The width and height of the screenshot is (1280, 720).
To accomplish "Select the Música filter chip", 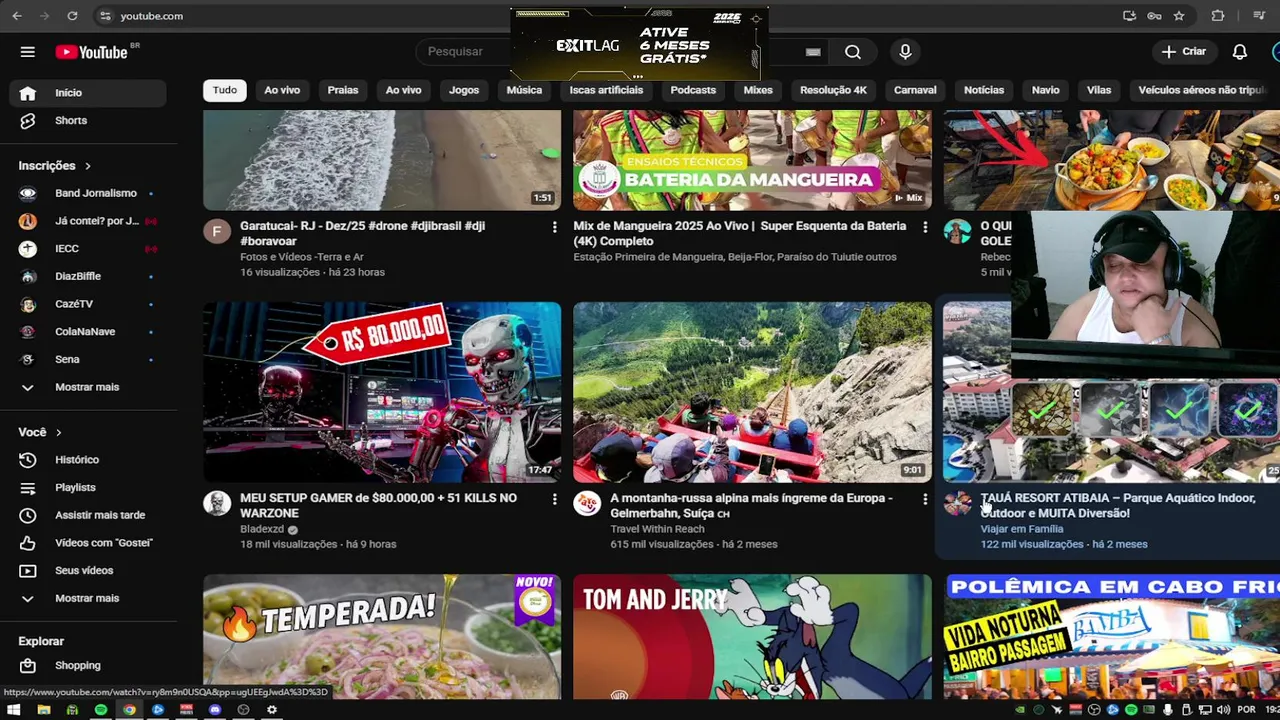I will coord(524,90).
